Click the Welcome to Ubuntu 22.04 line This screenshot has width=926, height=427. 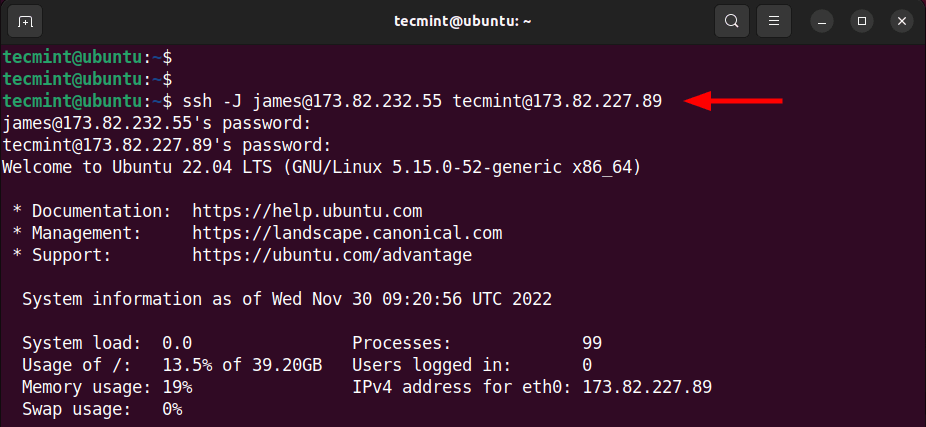(x=321, y=168)
